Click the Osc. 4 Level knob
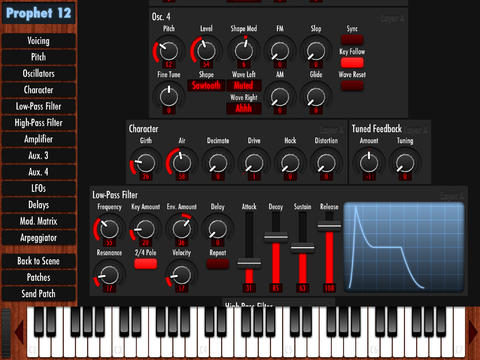This screenshot has height=360, width=480. tap(206, 51)
